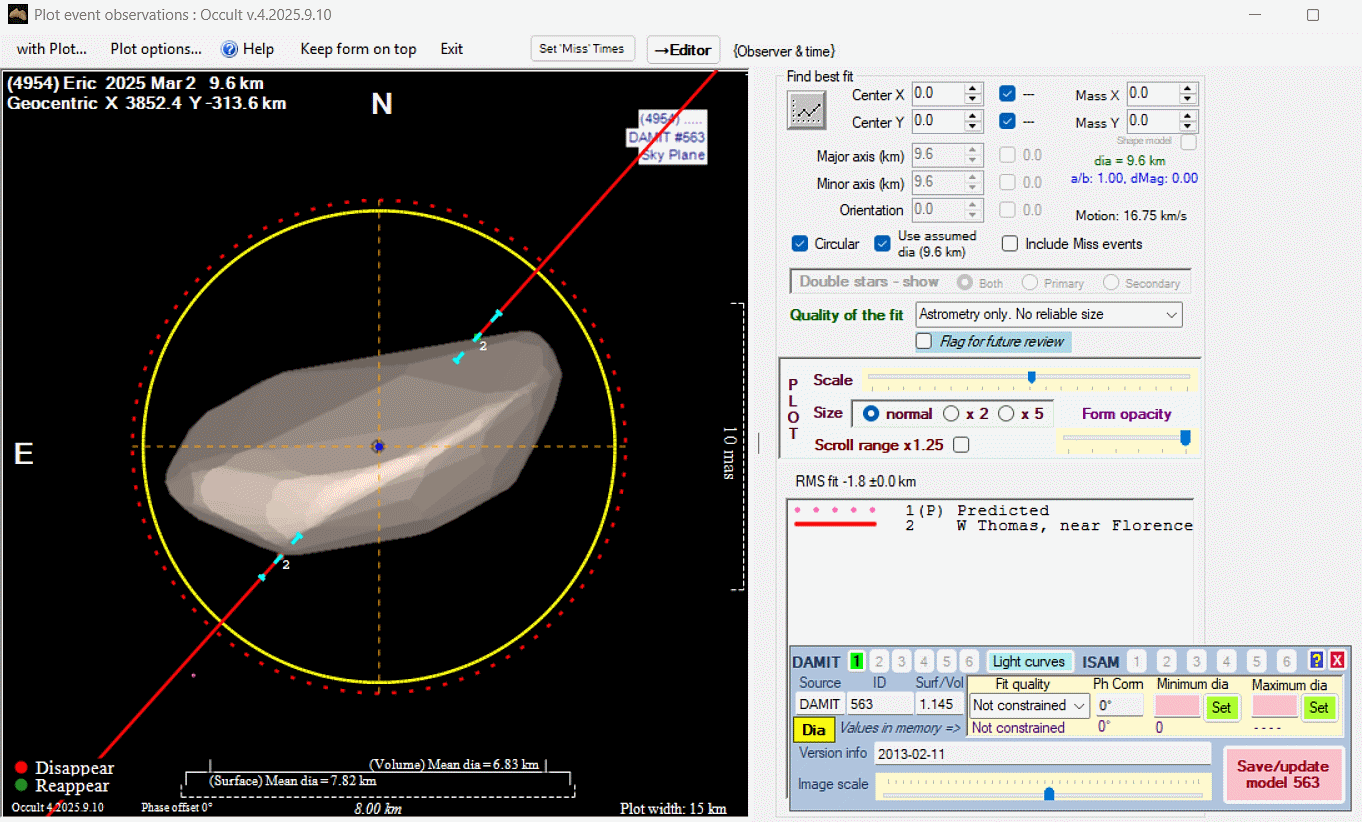Close the DAMIT panel with red X
Image resolution: width=1362 pixels, height=822 pixels.
(1337, 661)
